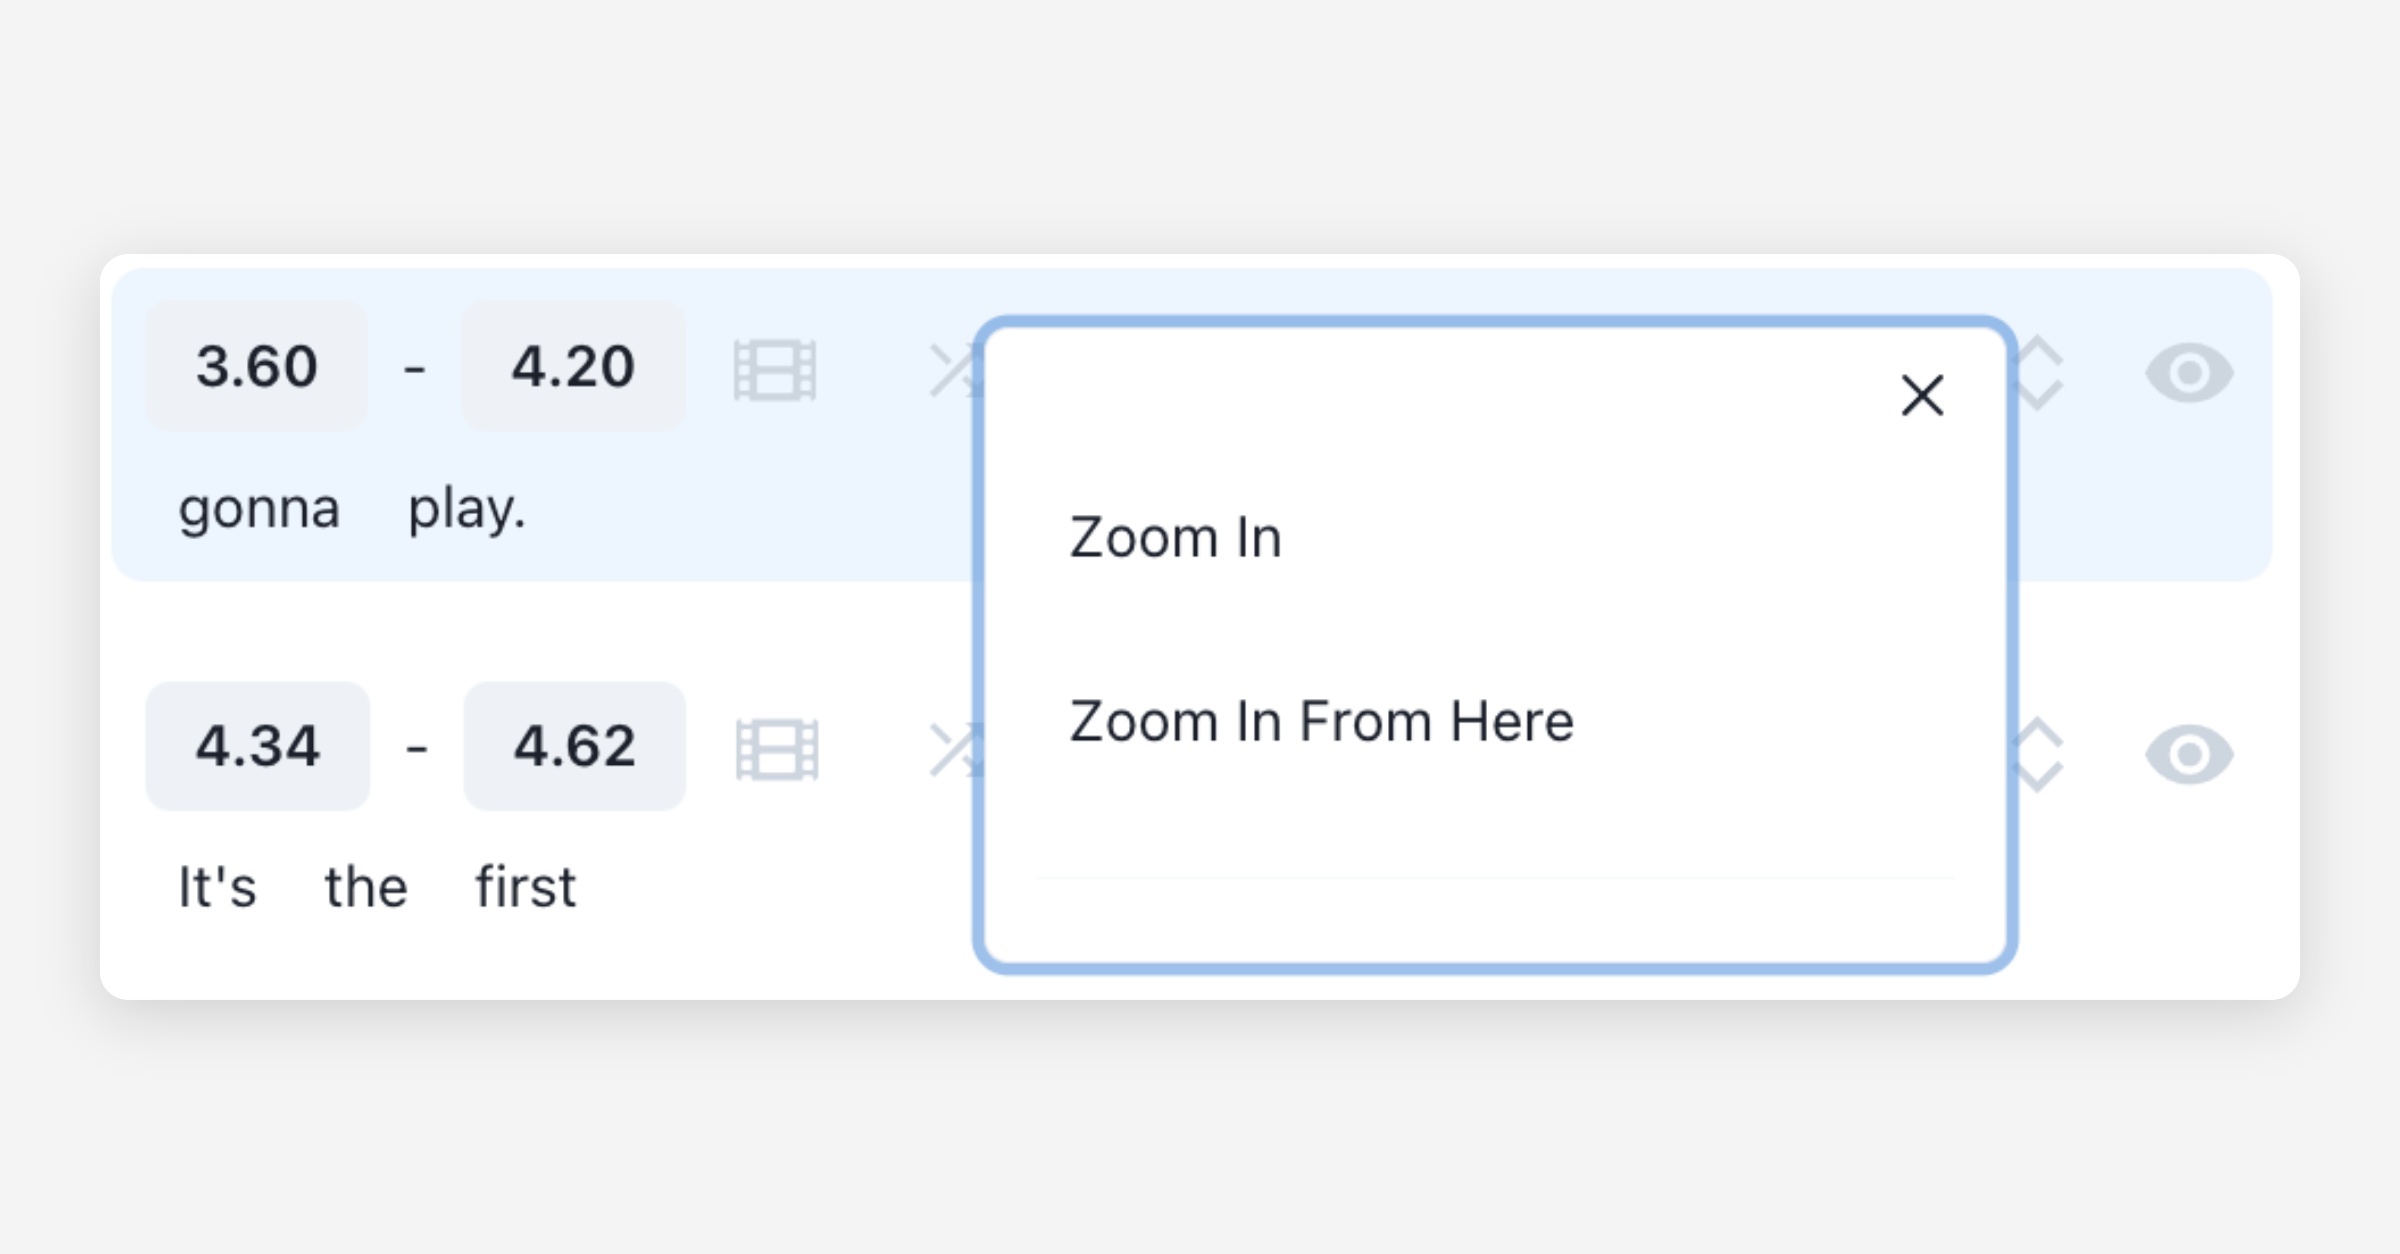Image resolution: width=2400 pixels, height=1254 pixels.
Task: Select Zoom In From Here
Action: [x=1321, y=722]
